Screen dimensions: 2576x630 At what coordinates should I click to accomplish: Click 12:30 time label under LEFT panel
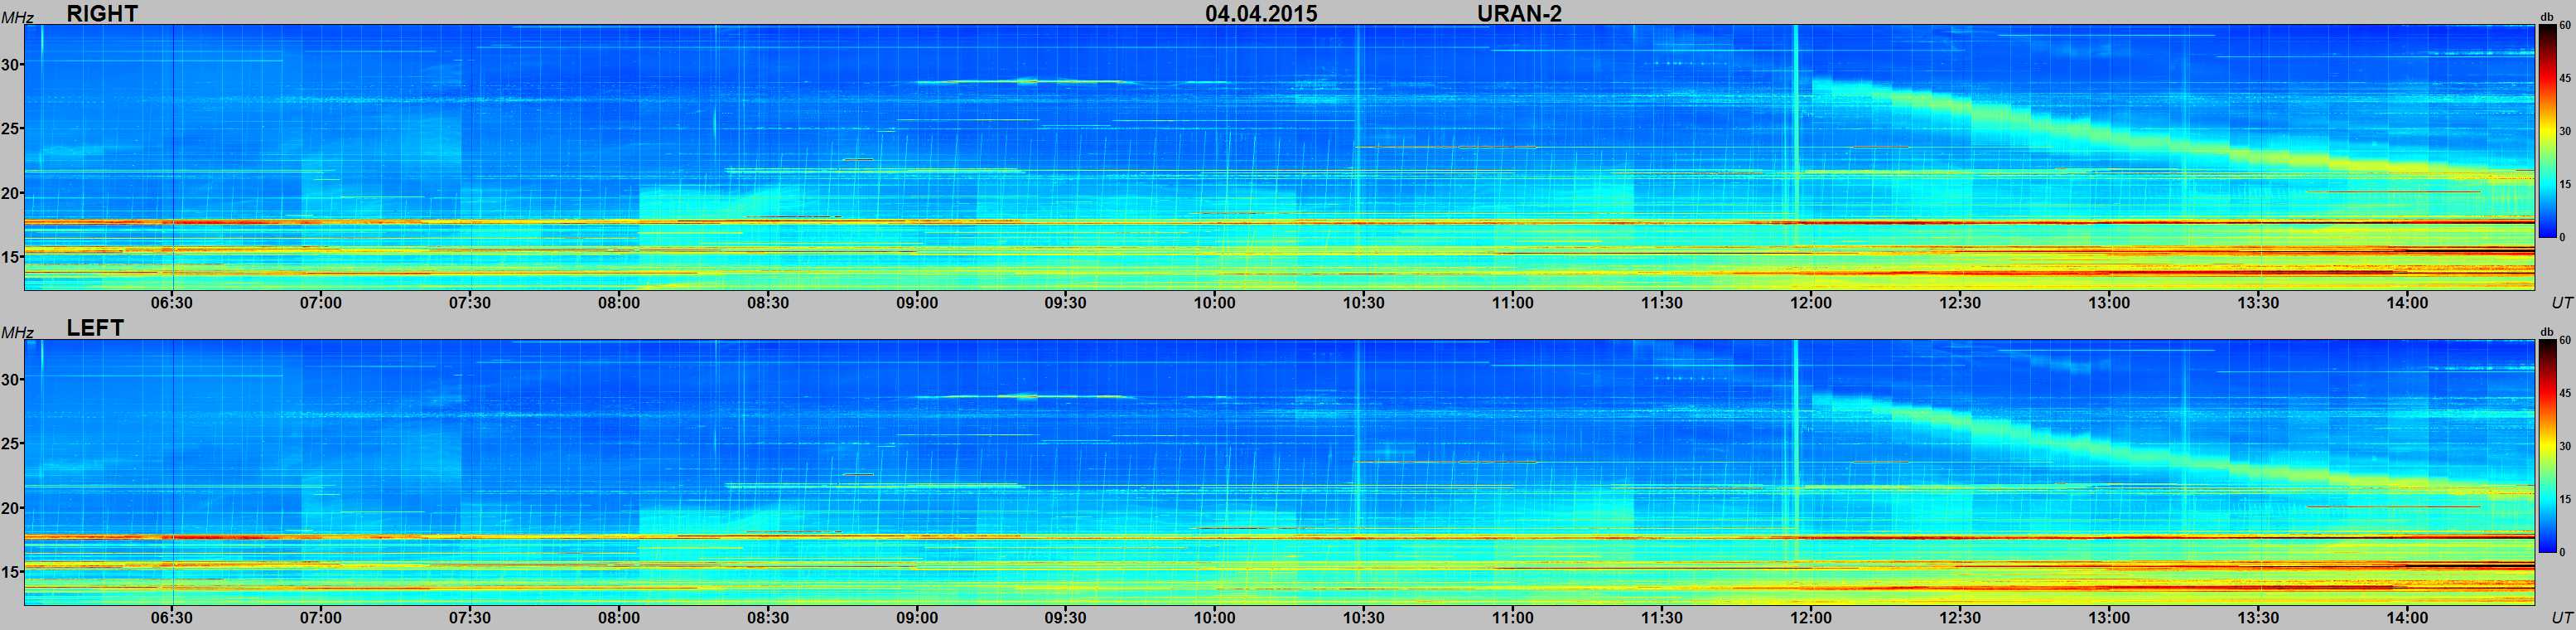[x=1960, y=618]
